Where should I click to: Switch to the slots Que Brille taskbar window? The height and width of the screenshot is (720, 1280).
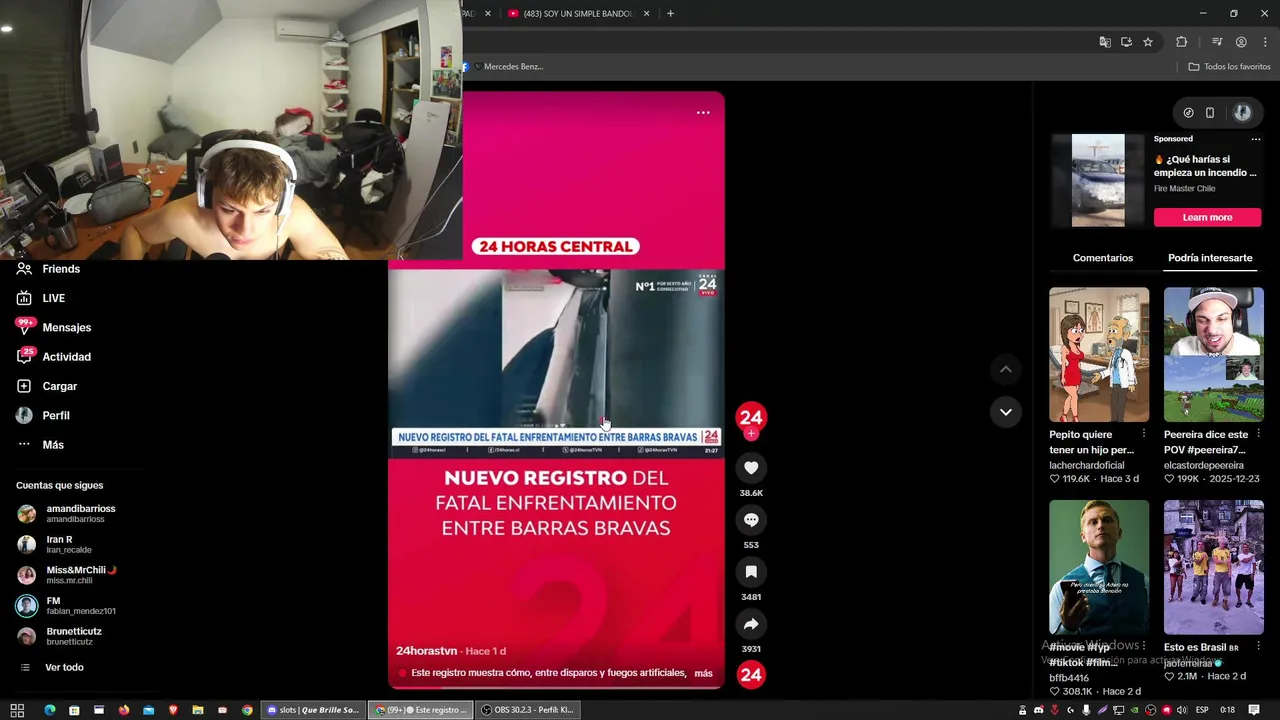(313, 710)
